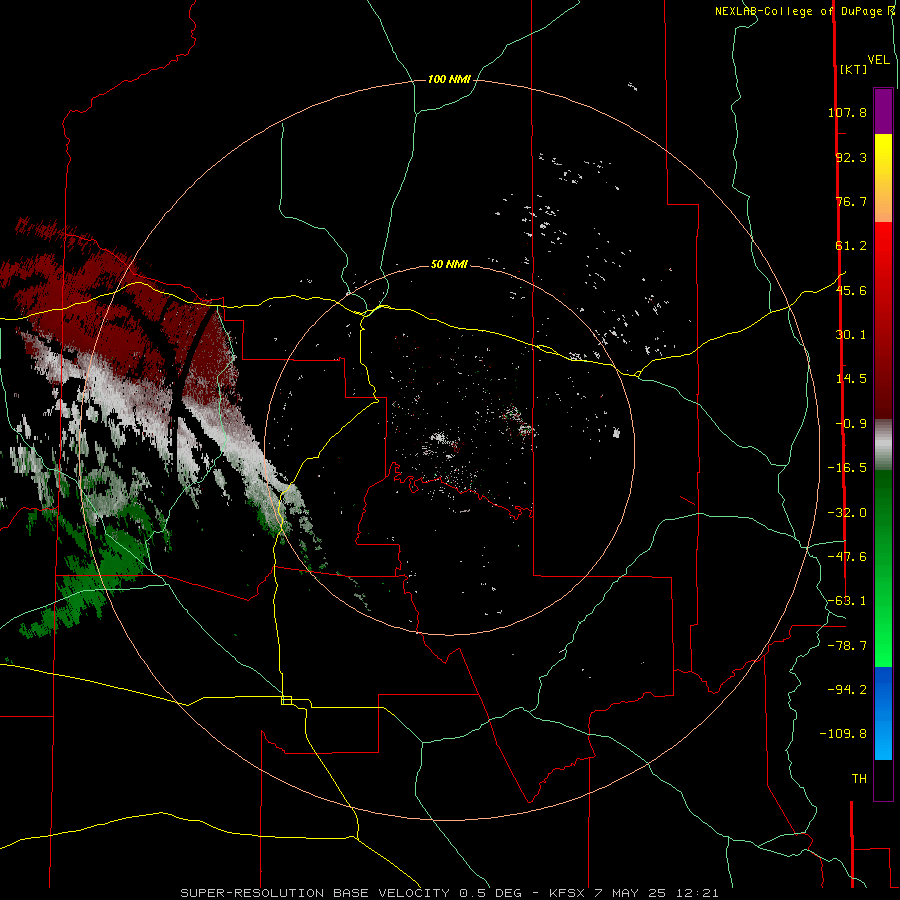Viewport: 900px width, 900px height.
Task: Click the 76.7 scale value
Action: click(851, 201)
